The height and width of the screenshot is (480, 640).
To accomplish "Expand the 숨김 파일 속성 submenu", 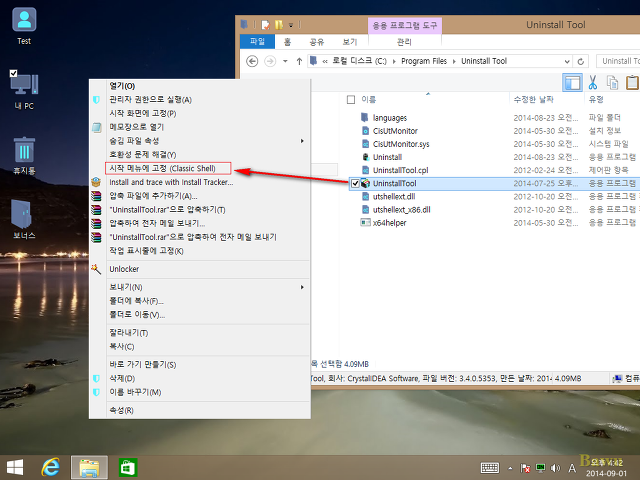I will [x=200, y=141].
